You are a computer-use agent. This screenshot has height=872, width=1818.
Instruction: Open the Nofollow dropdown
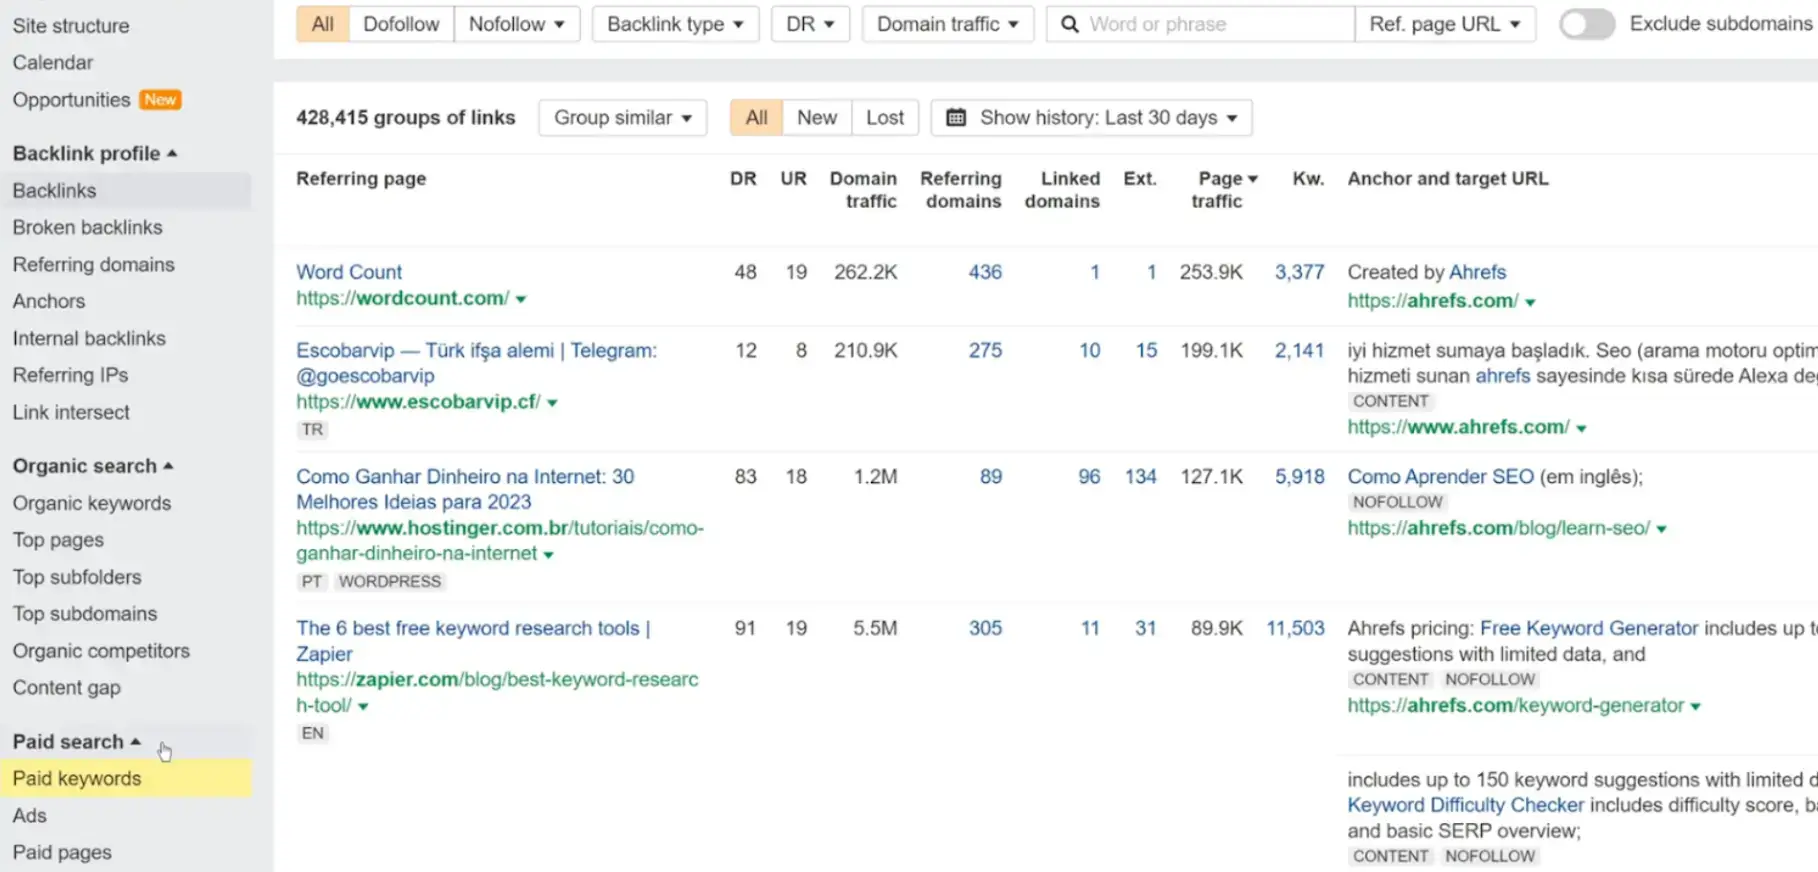[517, 24]
